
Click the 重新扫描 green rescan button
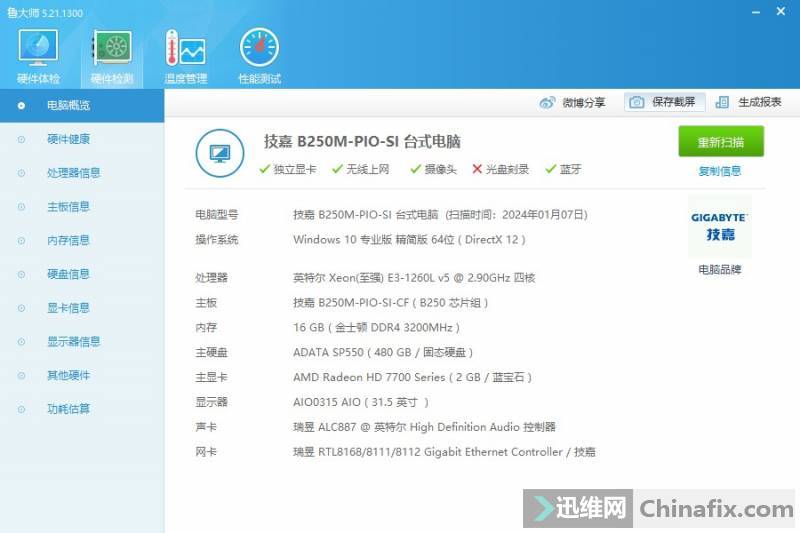tap(720, 142)
